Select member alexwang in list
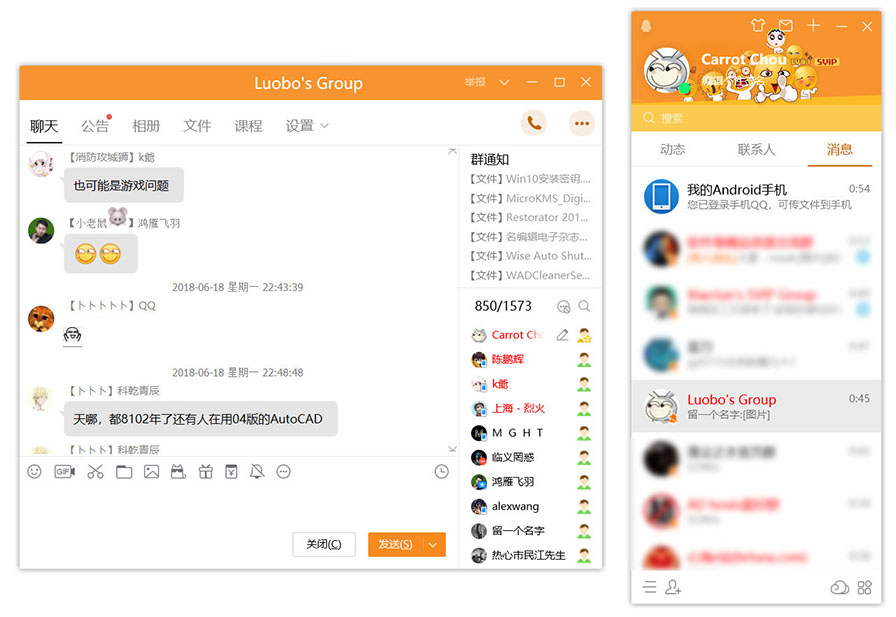The height and width of the screenshot is (617, 896). point(531,507)
